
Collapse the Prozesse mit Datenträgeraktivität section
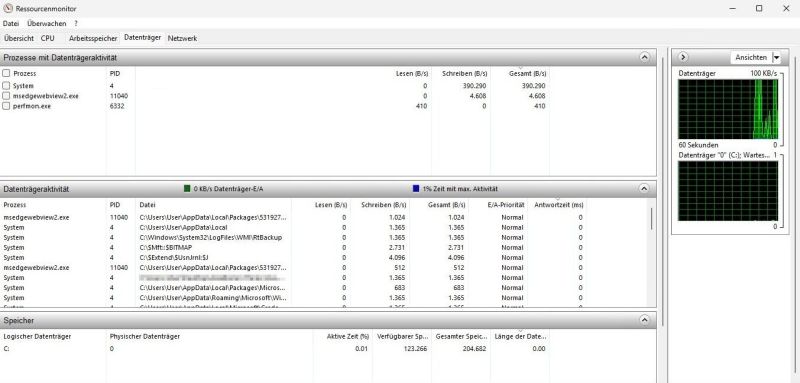[644, 58]
